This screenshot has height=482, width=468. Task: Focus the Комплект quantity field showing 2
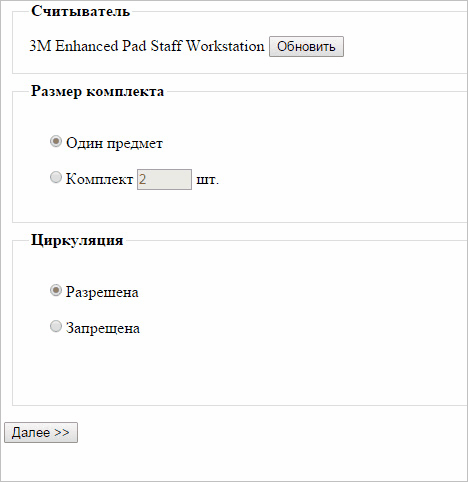(x=164, y=180)
